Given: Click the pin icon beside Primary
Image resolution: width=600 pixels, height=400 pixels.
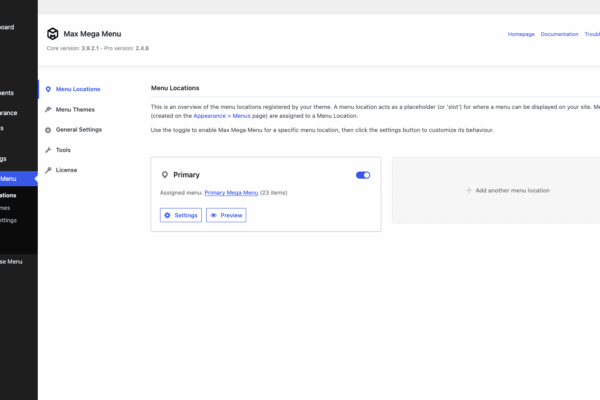Looking at the screenshot, I should pyautogui.click(x=165, y=175).
